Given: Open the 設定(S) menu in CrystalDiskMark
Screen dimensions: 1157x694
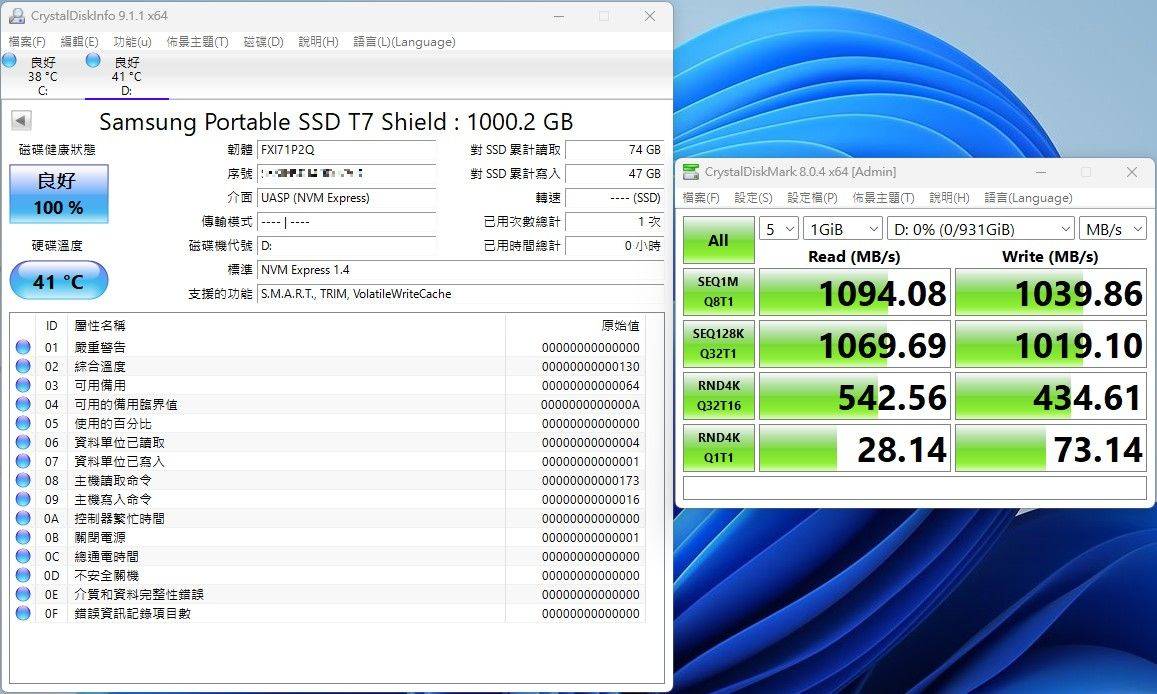Looking at the screenshot, I should [753, 197].
